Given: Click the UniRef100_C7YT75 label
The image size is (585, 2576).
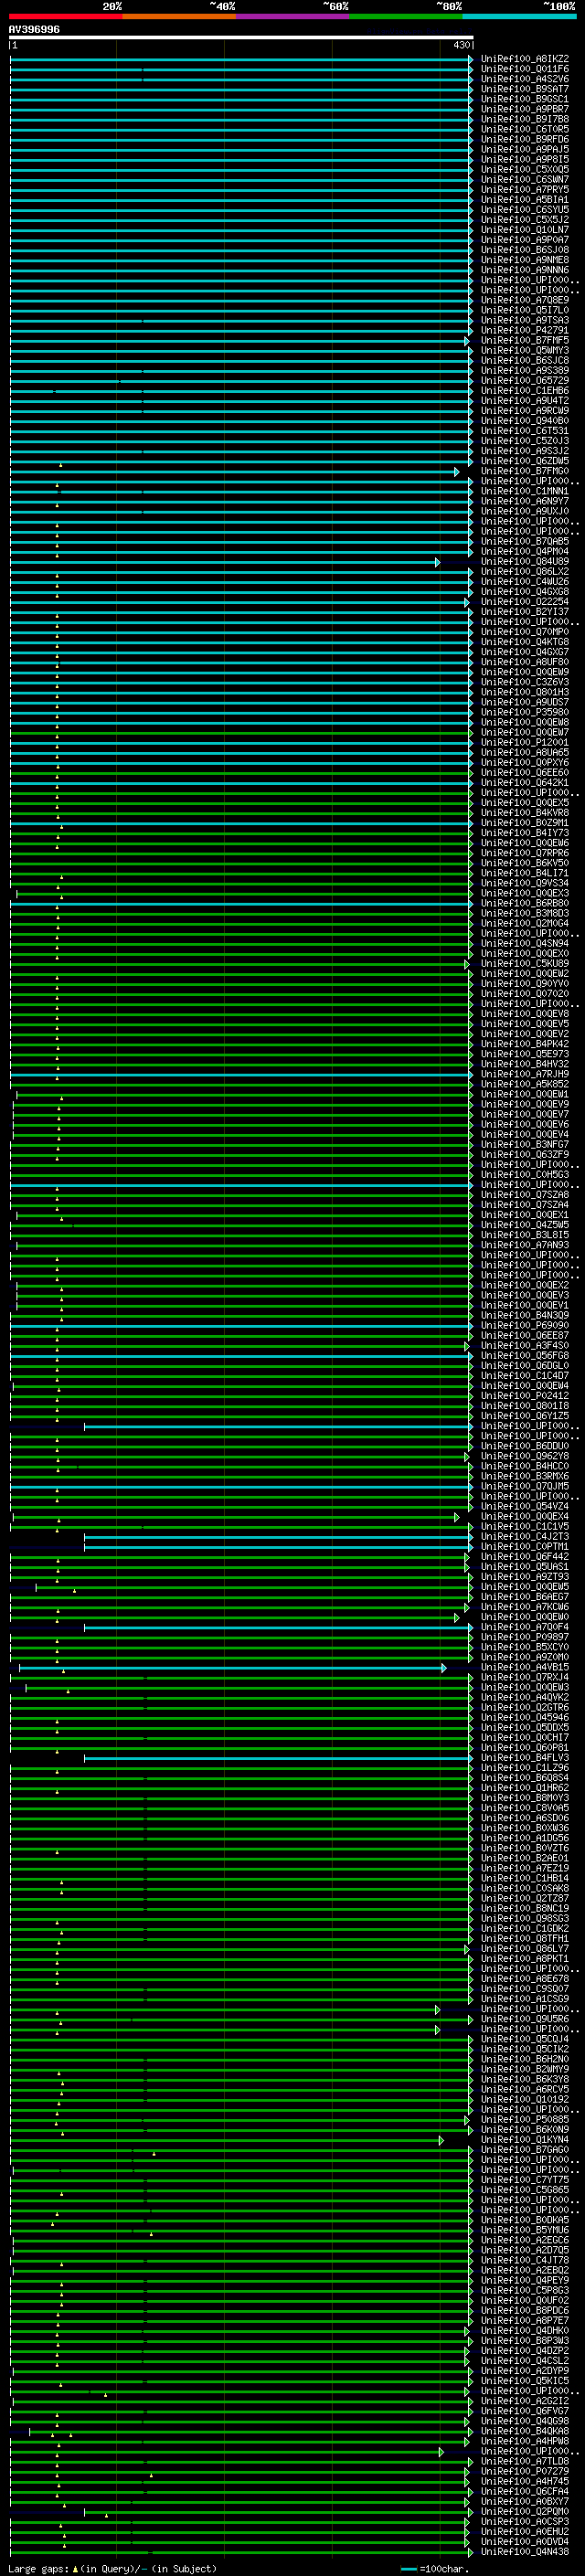Looking at the screenshot, I should click(525, 2179).
